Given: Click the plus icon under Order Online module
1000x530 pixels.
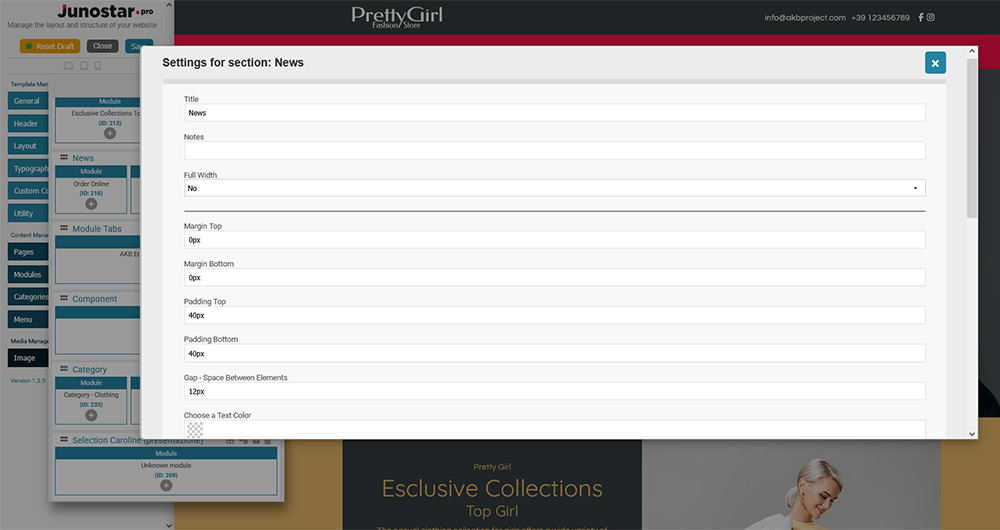Looking at the screenshot, I should click(91, 204).
